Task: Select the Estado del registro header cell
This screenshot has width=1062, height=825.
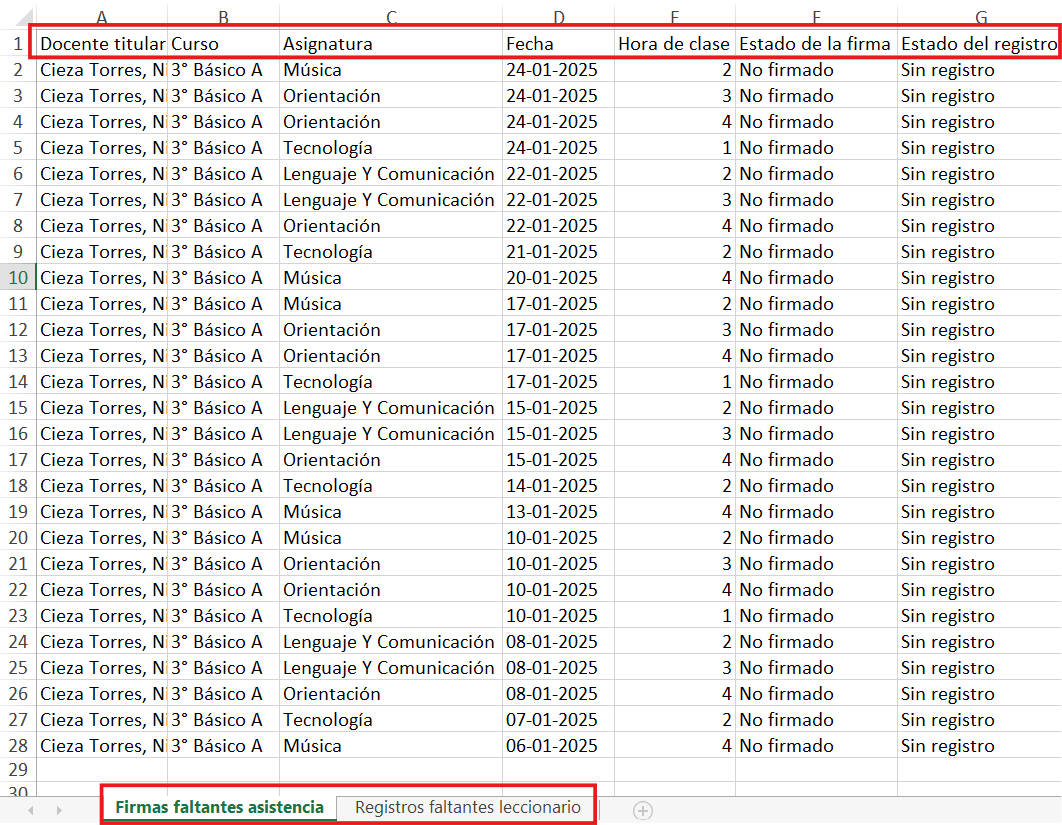Action: pyautogui.click(x=979, y=44)
